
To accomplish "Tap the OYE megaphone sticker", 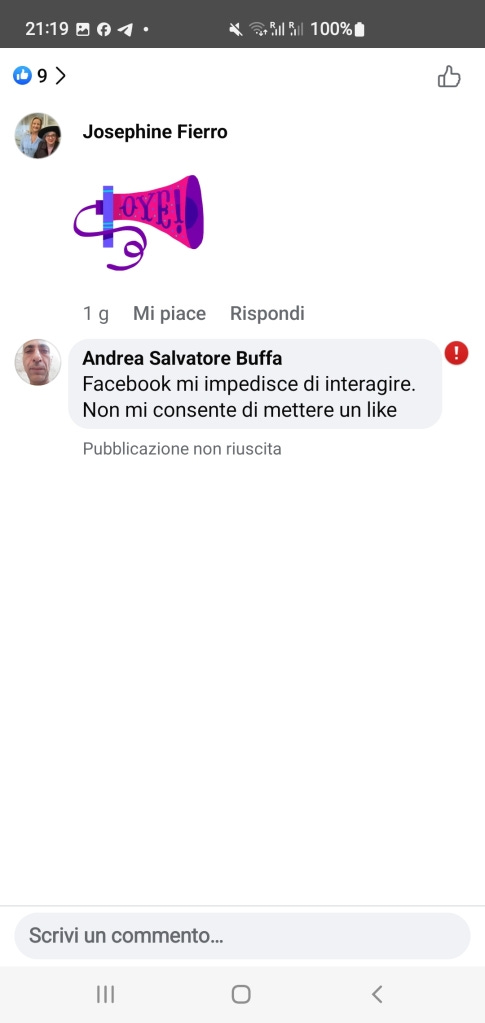I will point(138,222).
